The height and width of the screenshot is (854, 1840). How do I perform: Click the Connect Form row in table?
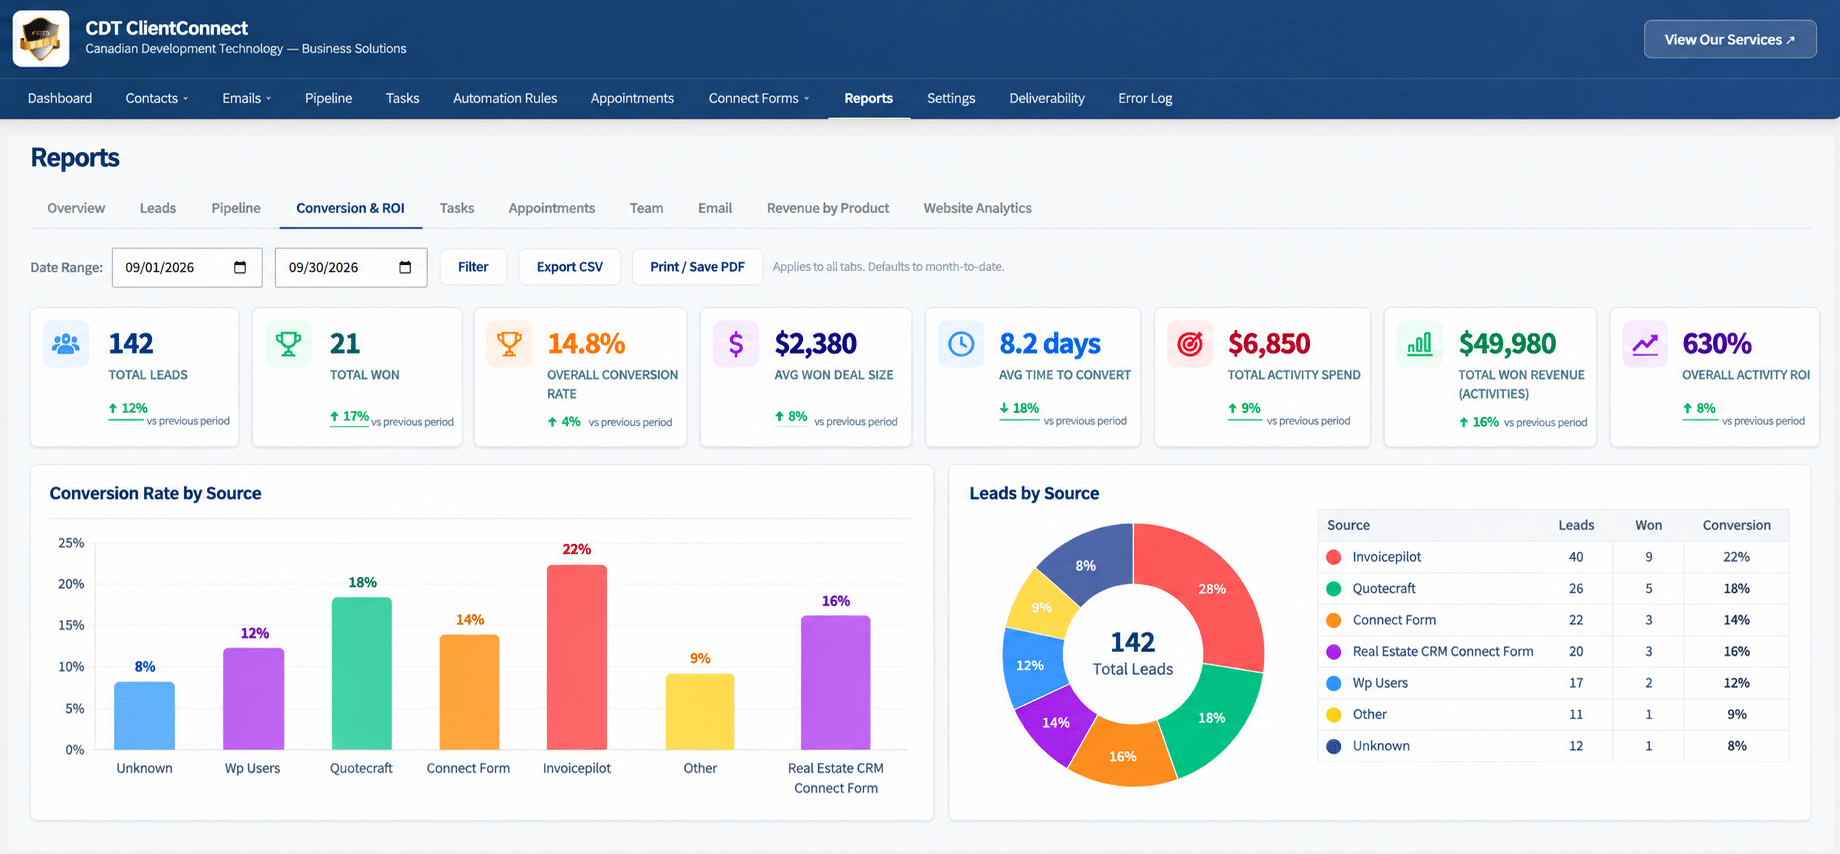point(1553,620)
